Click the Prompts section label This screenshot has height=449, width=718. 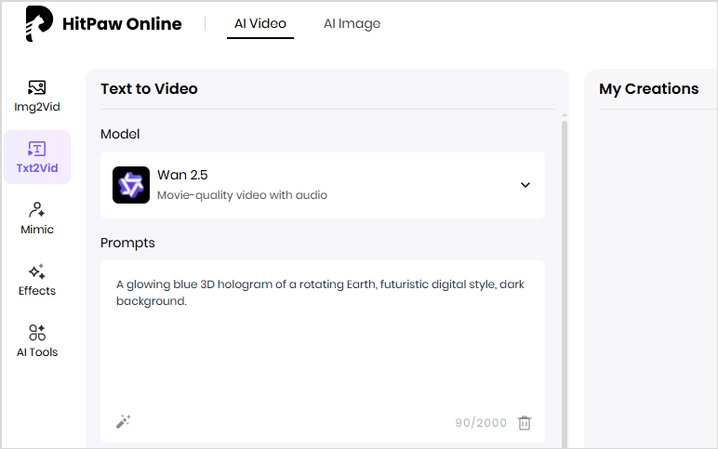tap(128, 243)
